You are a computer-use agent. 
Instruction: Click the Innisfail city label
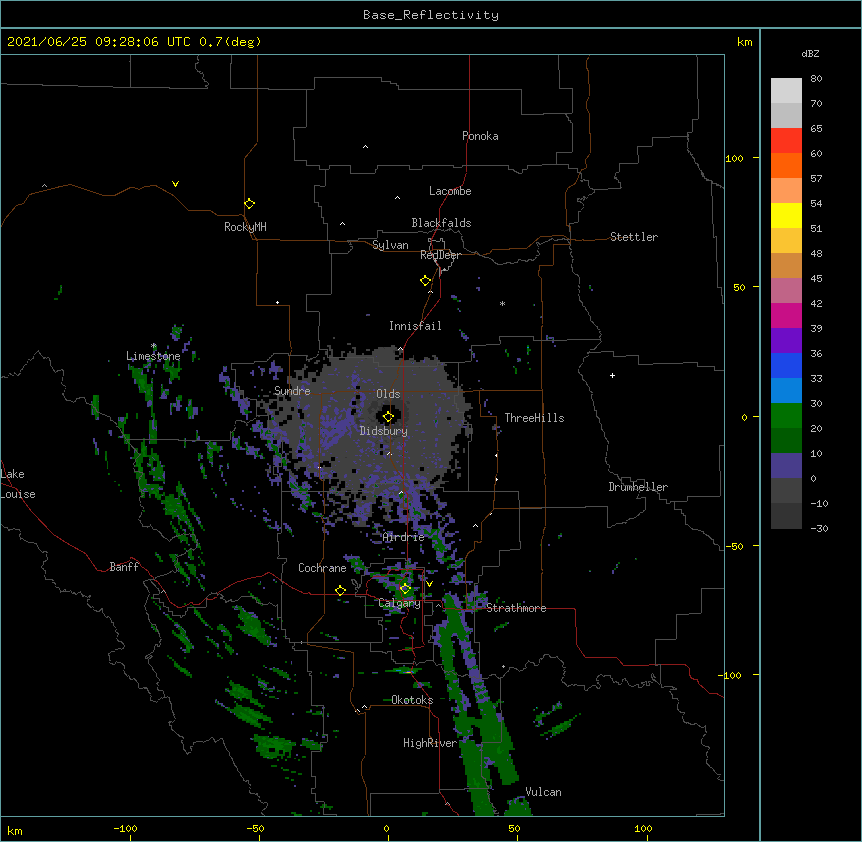(x=415, y=326)
